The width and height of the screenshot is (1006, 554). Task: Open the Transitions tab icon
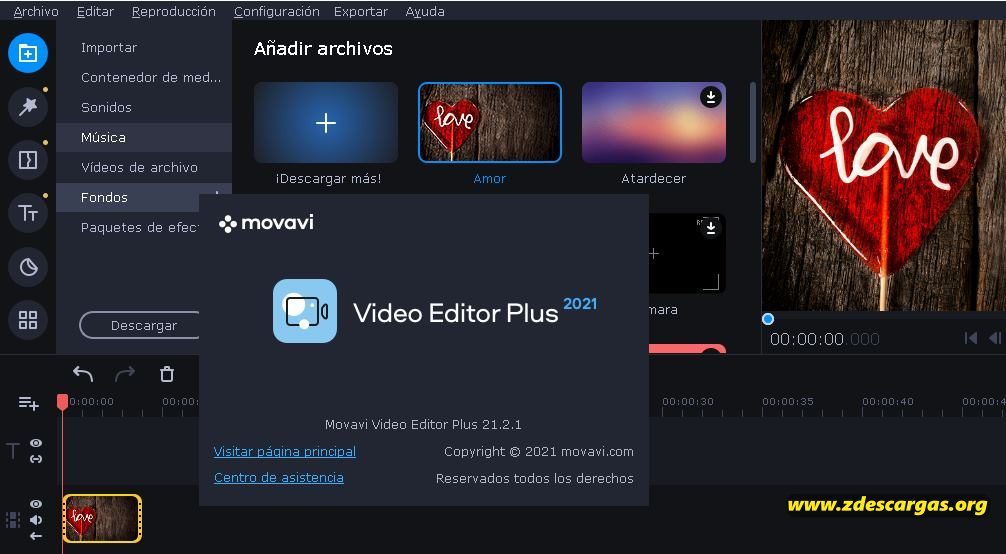(x=28, y=160)
